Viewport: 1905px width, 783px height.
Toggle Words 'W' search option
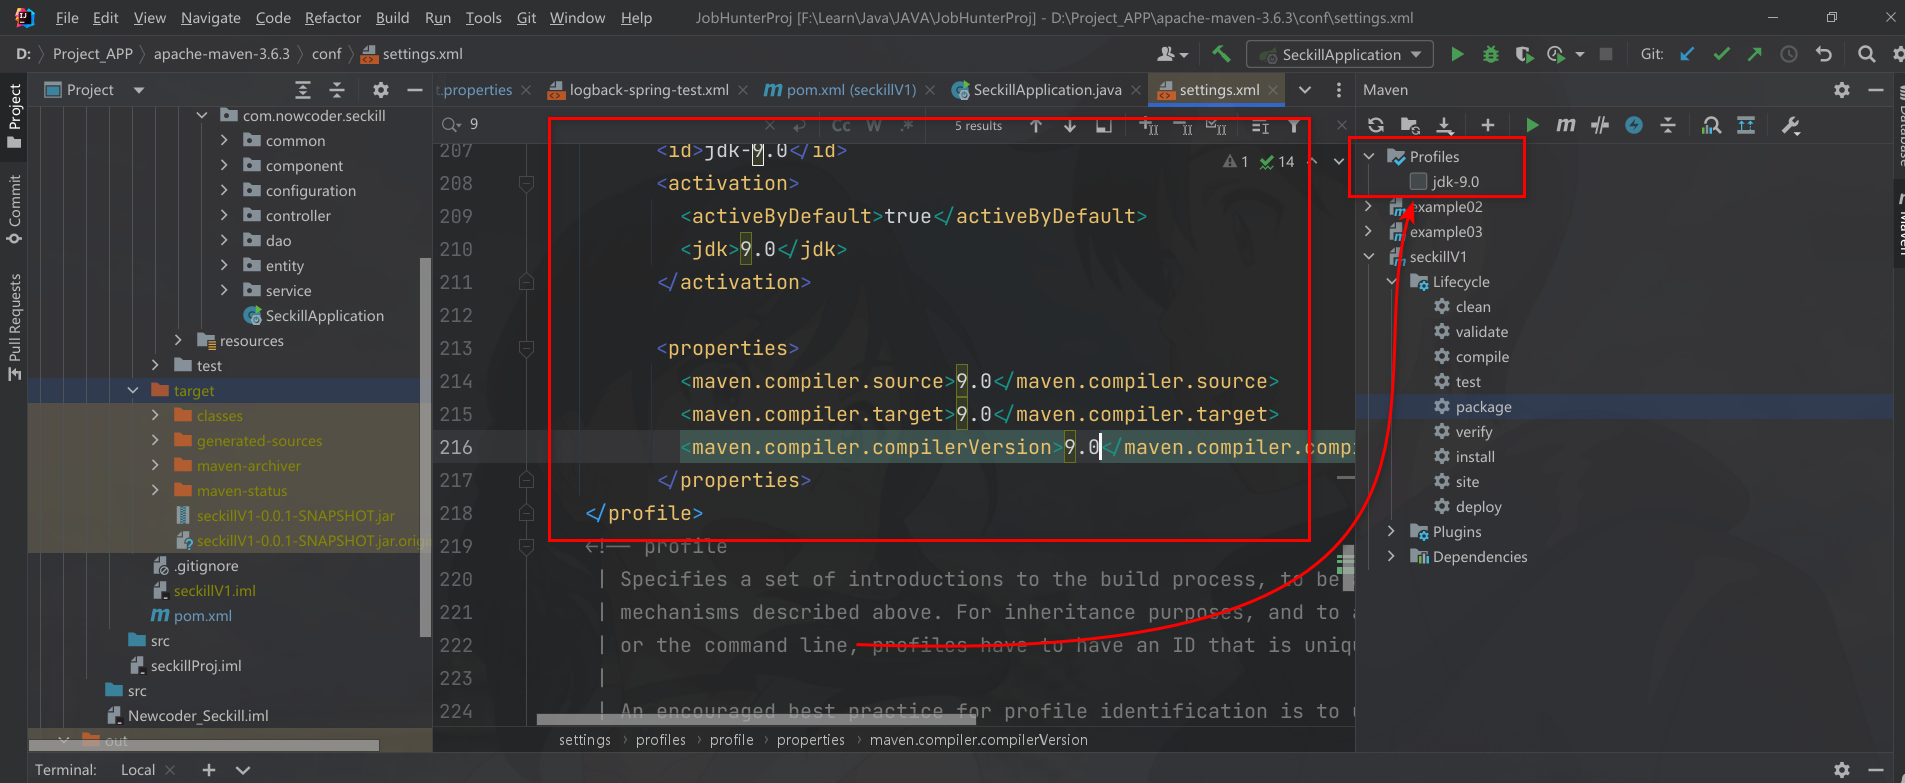tap(874, 126)
